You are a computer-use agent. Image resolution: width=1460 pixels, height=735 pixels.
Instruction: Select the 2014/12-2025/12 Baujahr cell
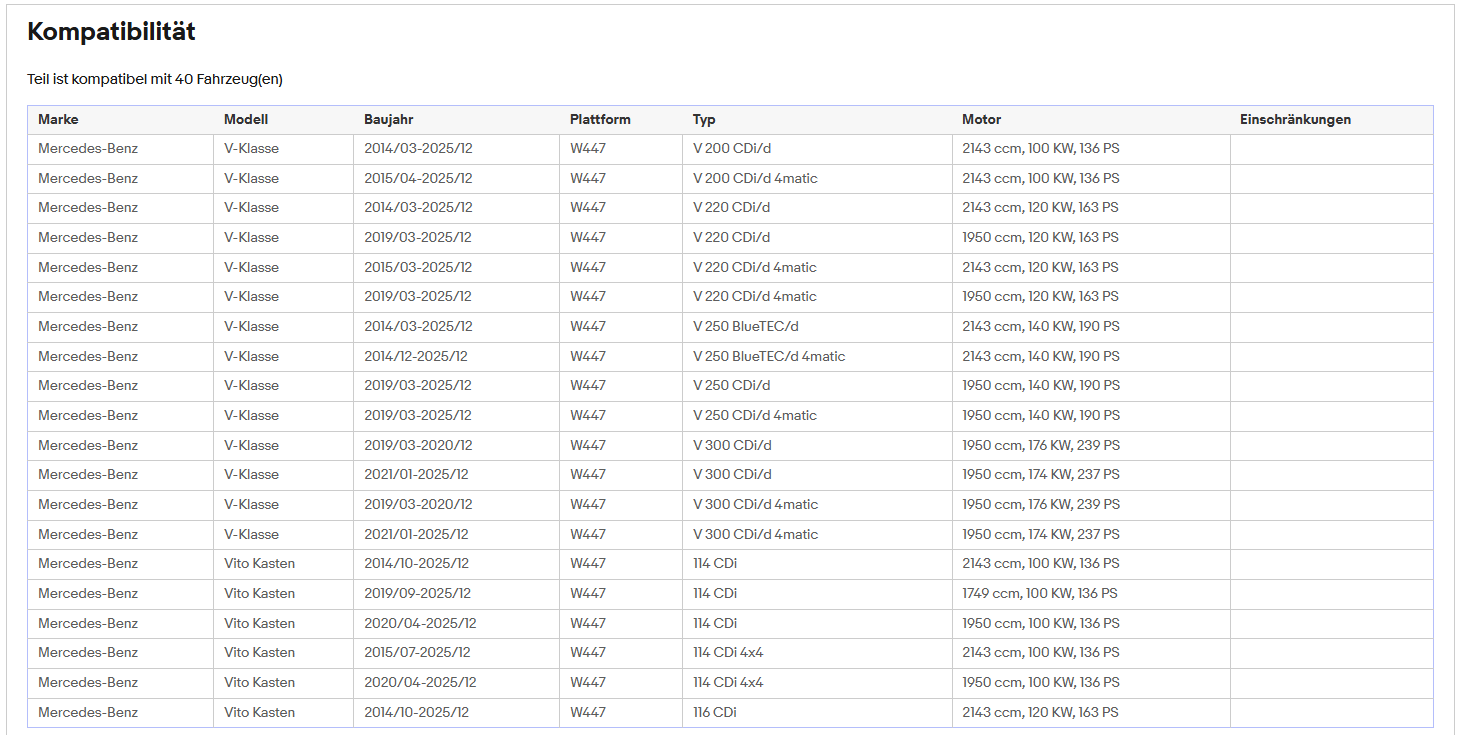pos(456,357)
